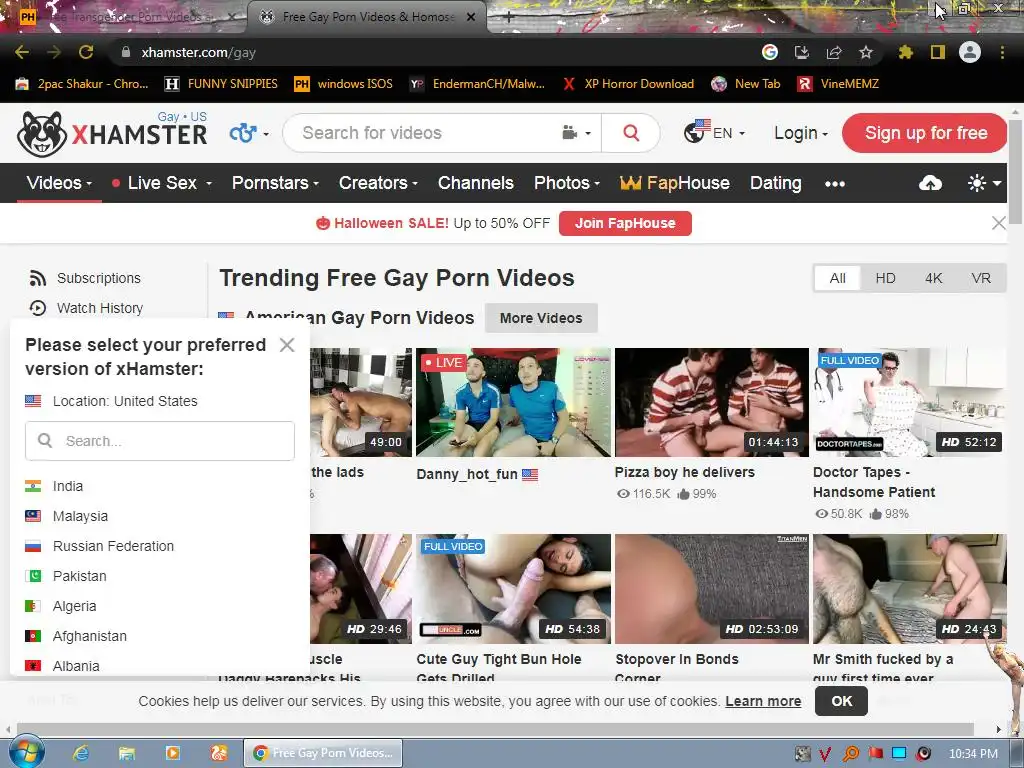This screenshot has height=768, width=1024.
Task: Click the Google icon in address bar
Action: pyautogui.click(x=770, y=52)
